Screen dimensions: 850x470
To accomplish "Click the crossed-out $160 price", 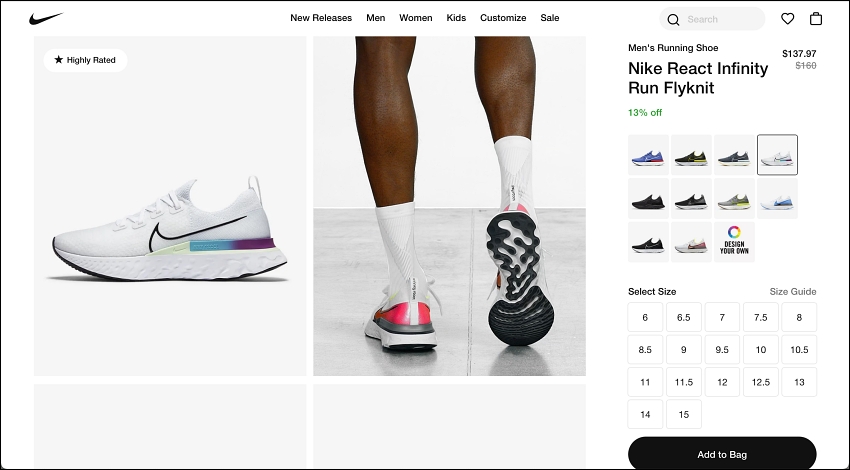I will coord(806,66).
